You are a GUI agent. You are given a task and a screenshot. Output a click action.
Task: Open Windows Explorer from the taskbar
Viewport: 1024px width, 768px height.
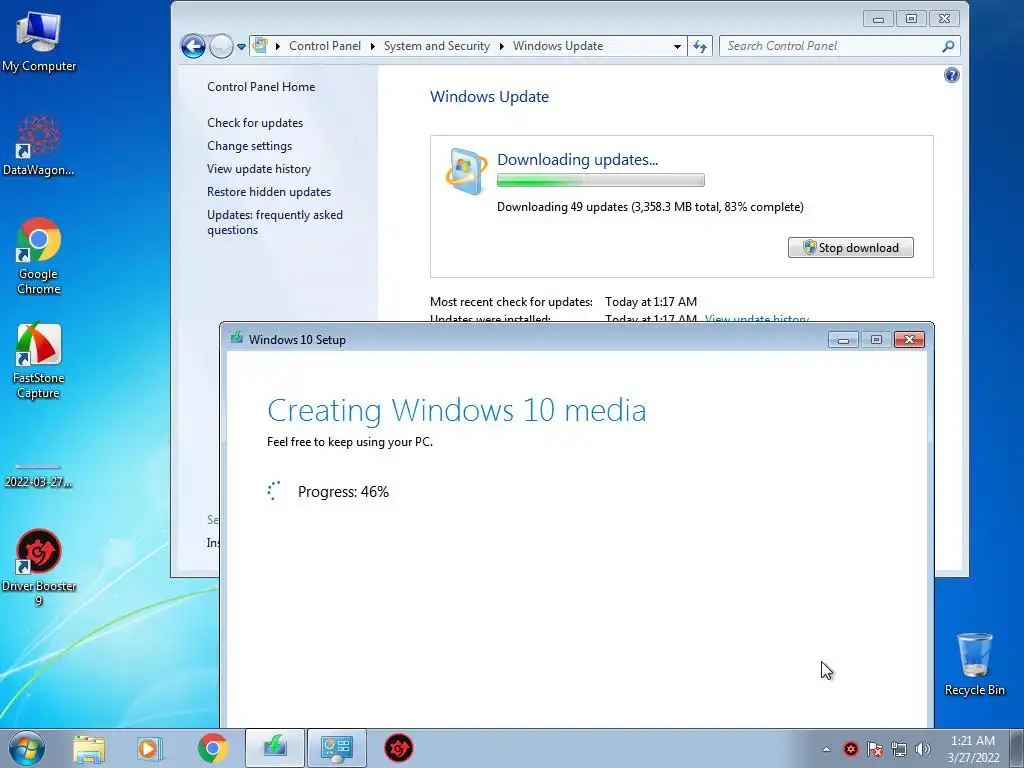click(x=89, y=748)
